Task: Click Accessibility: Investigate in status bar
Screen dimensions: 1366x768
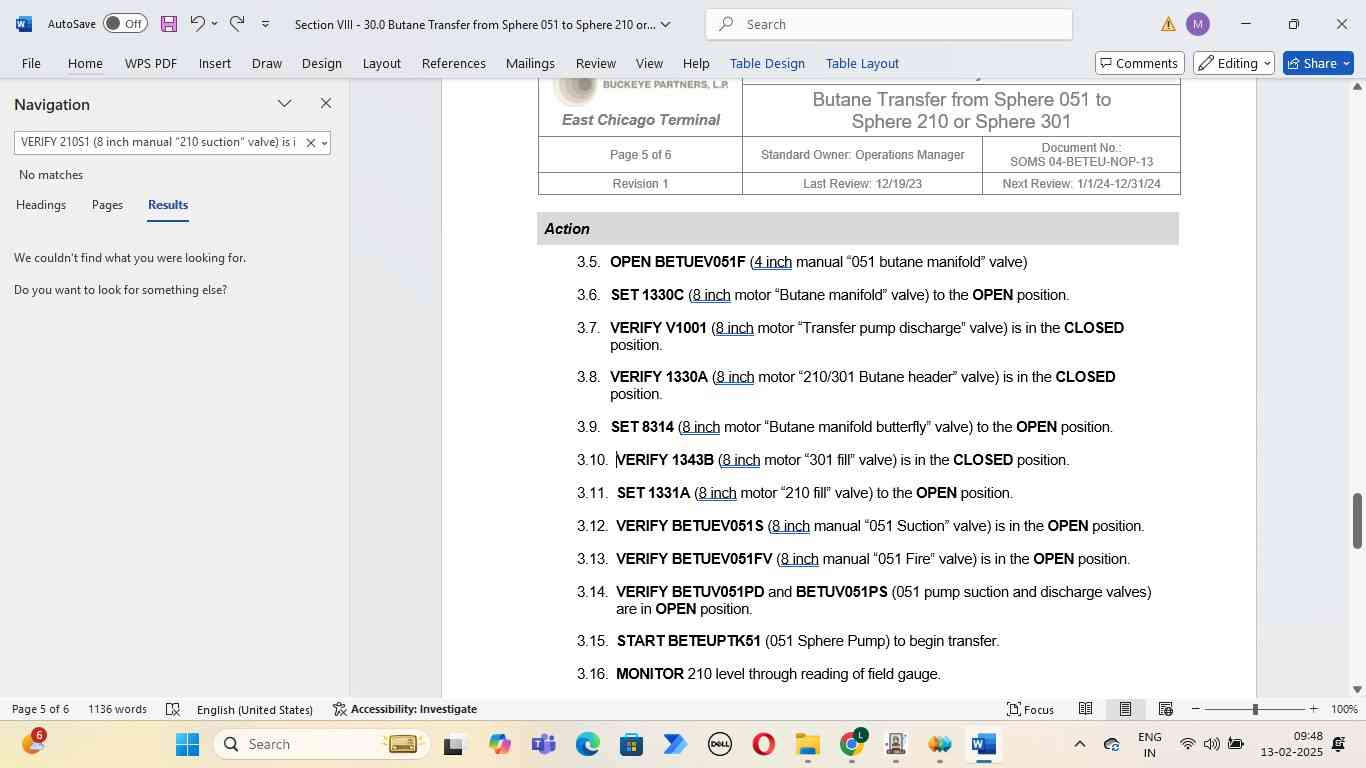Action: (405, 709)
